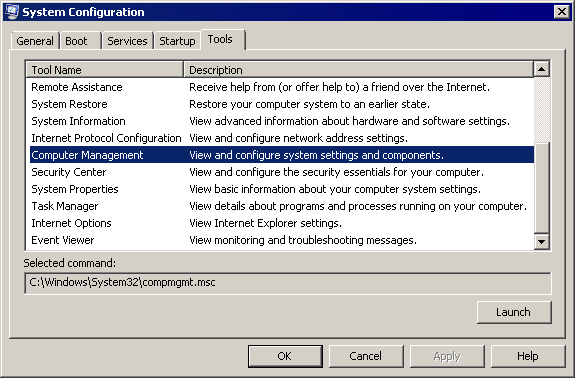This screenshot has width=575, height=378.
Task: Click the scroll down arrow of tools list
Action: (542, 242)
